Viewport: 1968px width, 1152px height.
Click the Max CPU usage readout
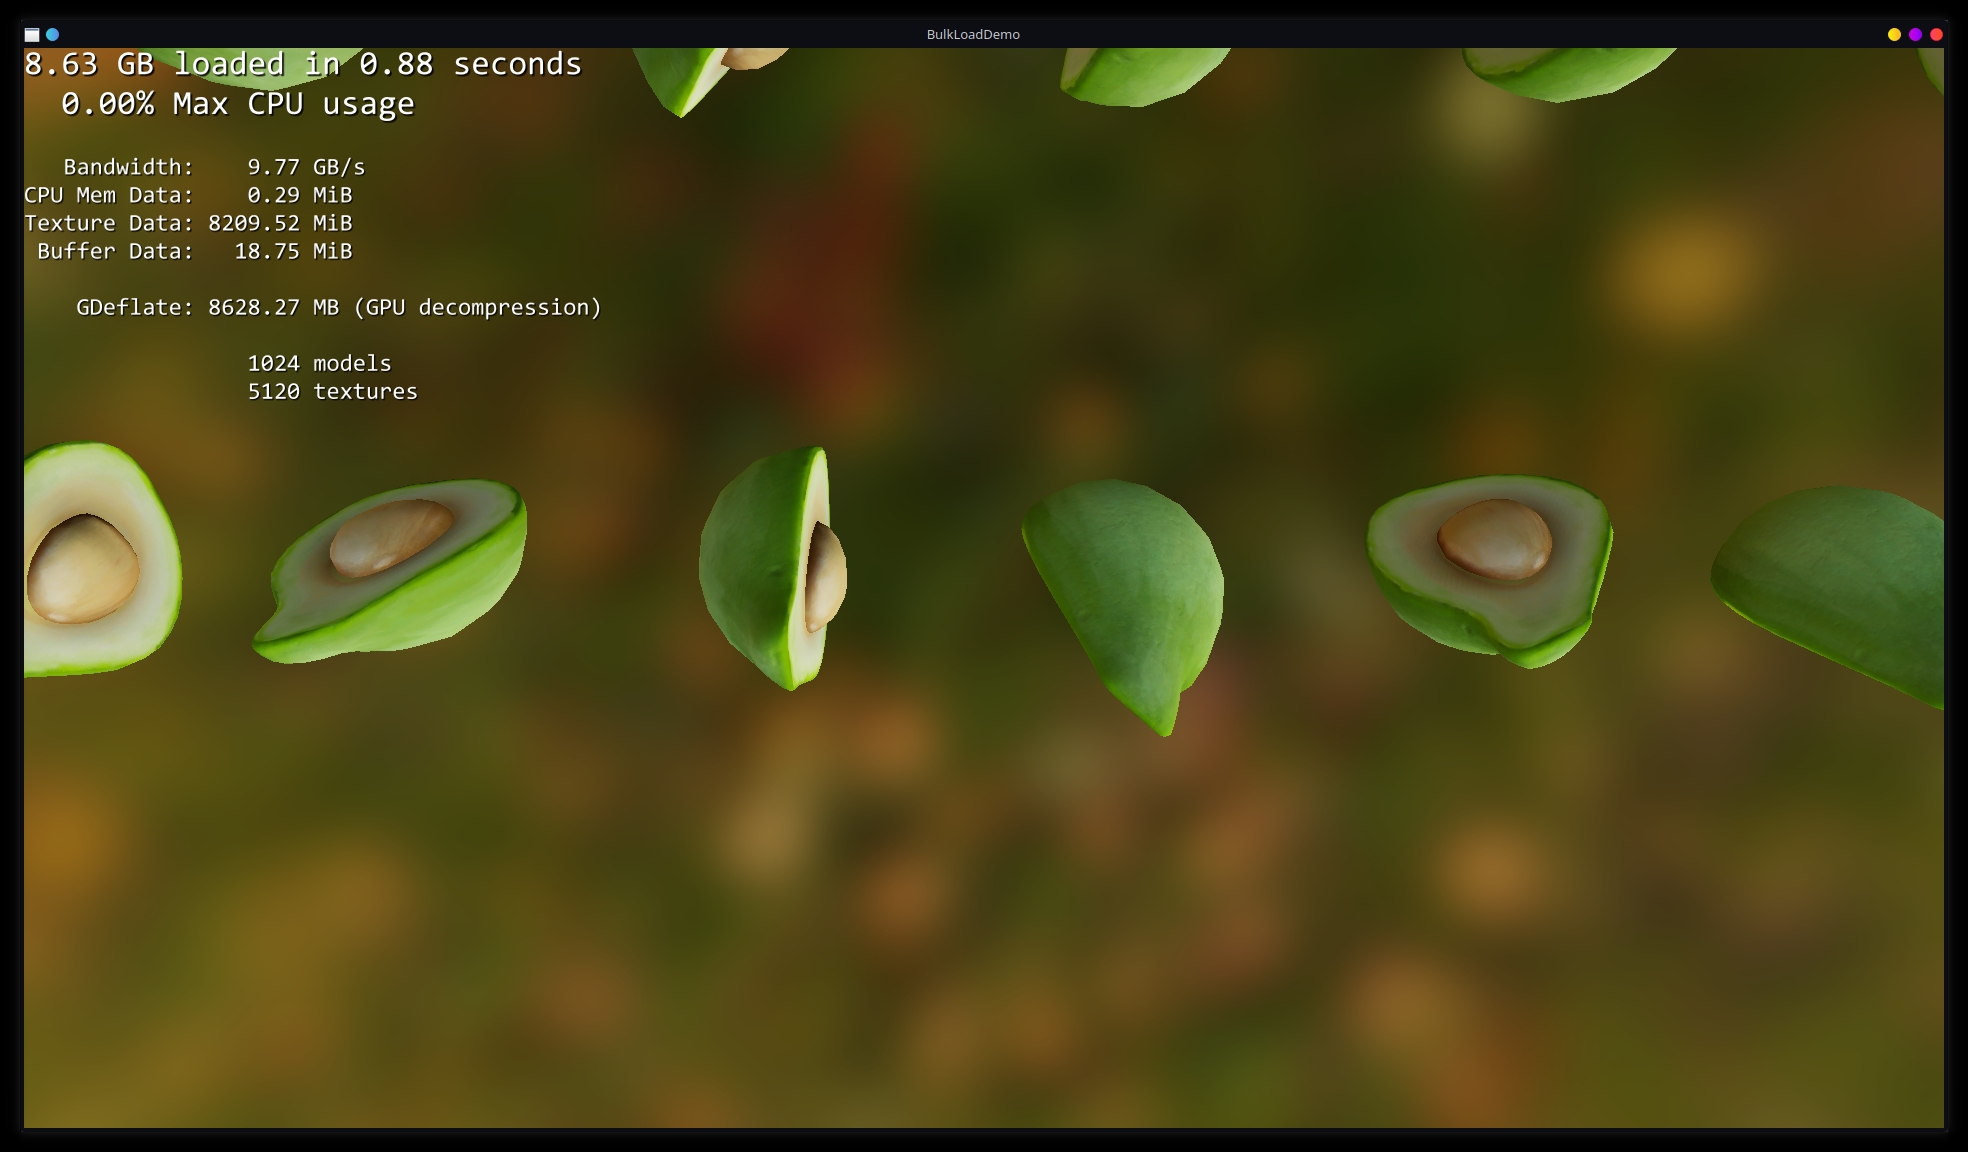[237, 104]
